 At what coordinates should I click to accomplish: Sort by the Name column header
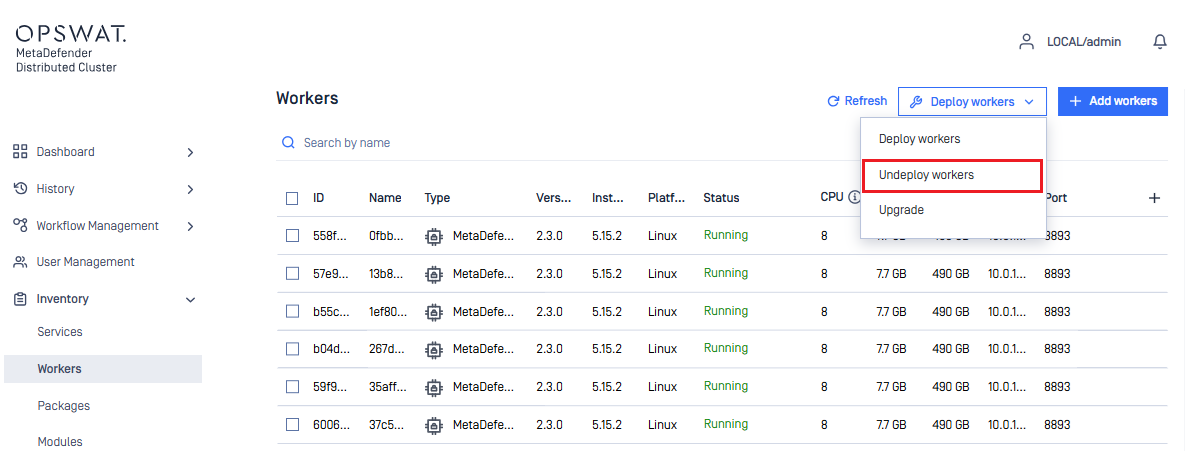(385, 198)
